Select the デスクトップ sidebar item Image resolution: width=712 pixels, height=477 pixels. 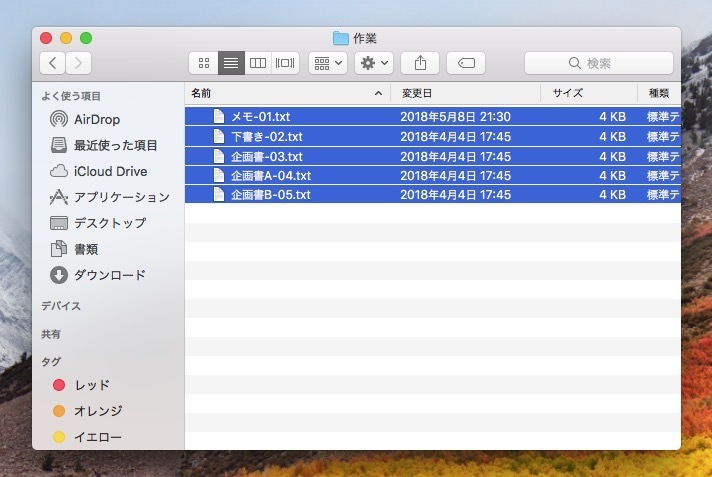point(109,223)
